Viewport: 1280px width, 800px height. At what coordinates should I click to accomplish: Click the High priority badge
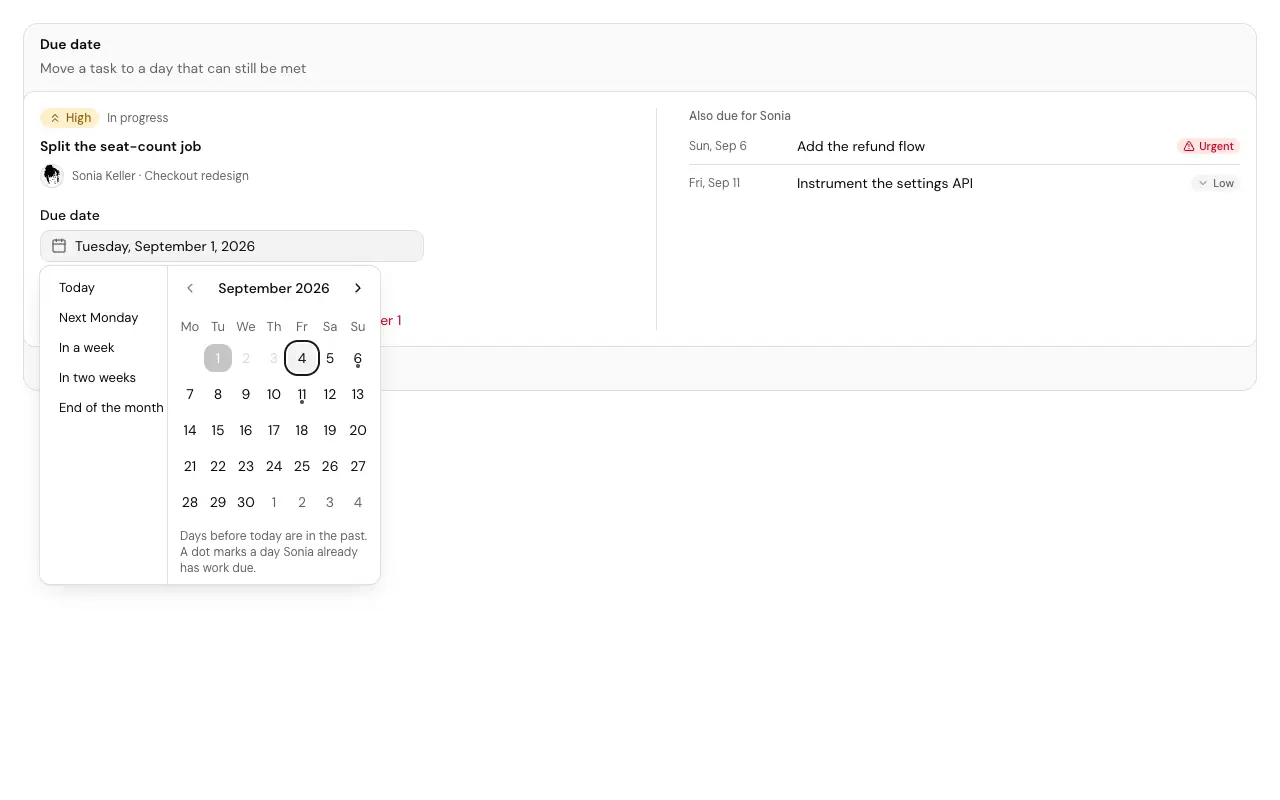click(x=70, y=118)
